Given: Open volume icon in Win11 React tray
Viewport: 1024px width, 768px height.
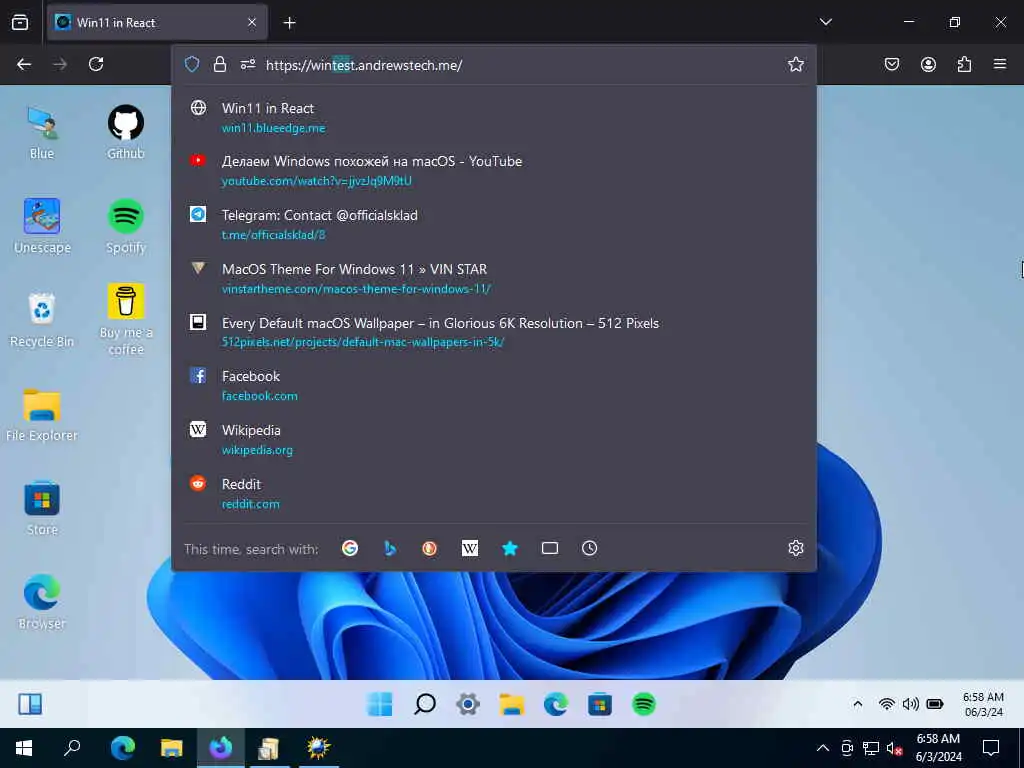Looking at the screenshot, I should coord(910,704).
